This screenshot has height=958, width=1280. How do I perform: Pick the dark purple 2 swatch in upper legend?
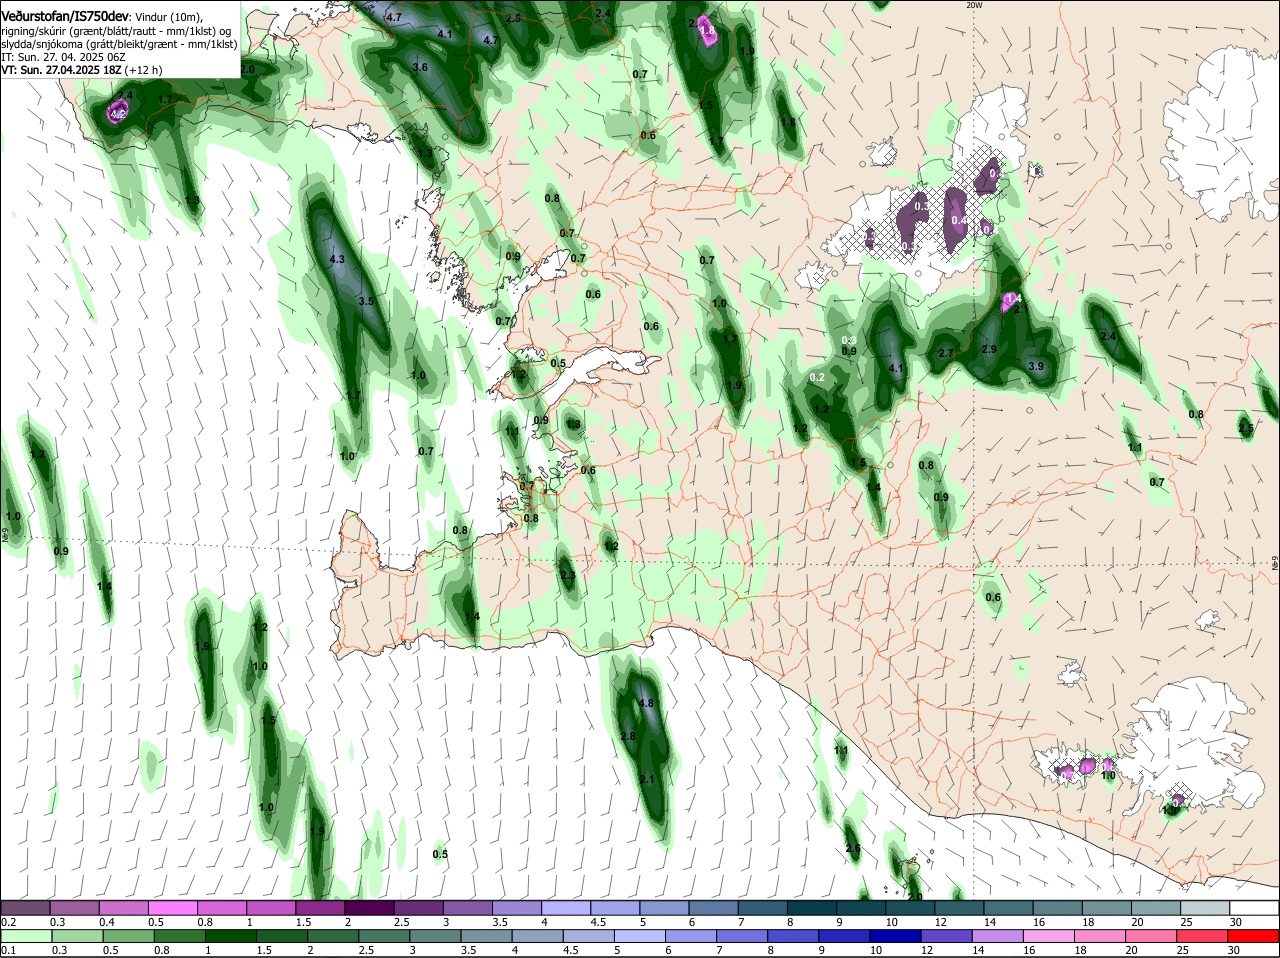tap(368, 907)
